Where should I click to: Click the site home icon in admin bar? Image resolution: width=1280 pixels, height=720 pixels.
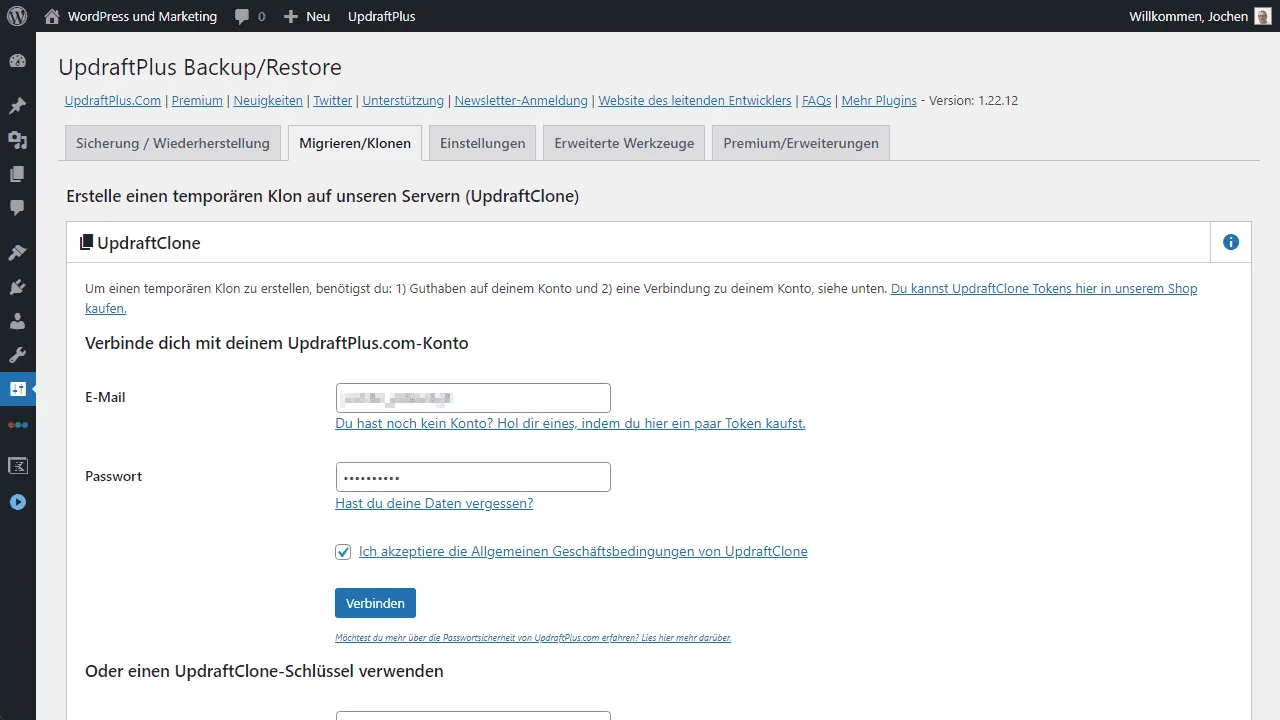(52, 16)
